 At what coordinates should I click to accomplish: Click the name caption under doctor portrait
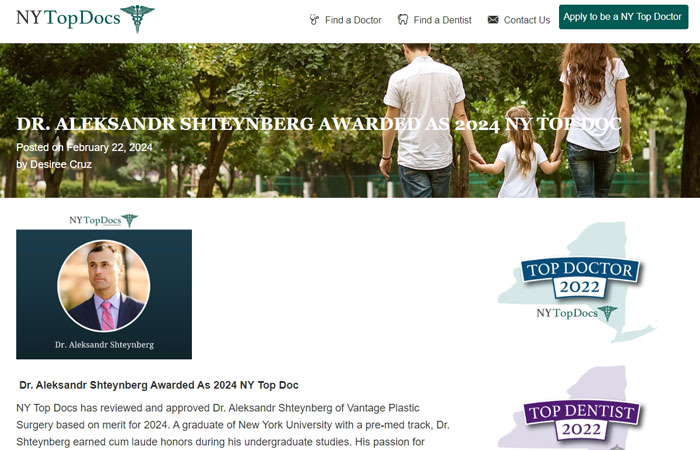[104, 345]
